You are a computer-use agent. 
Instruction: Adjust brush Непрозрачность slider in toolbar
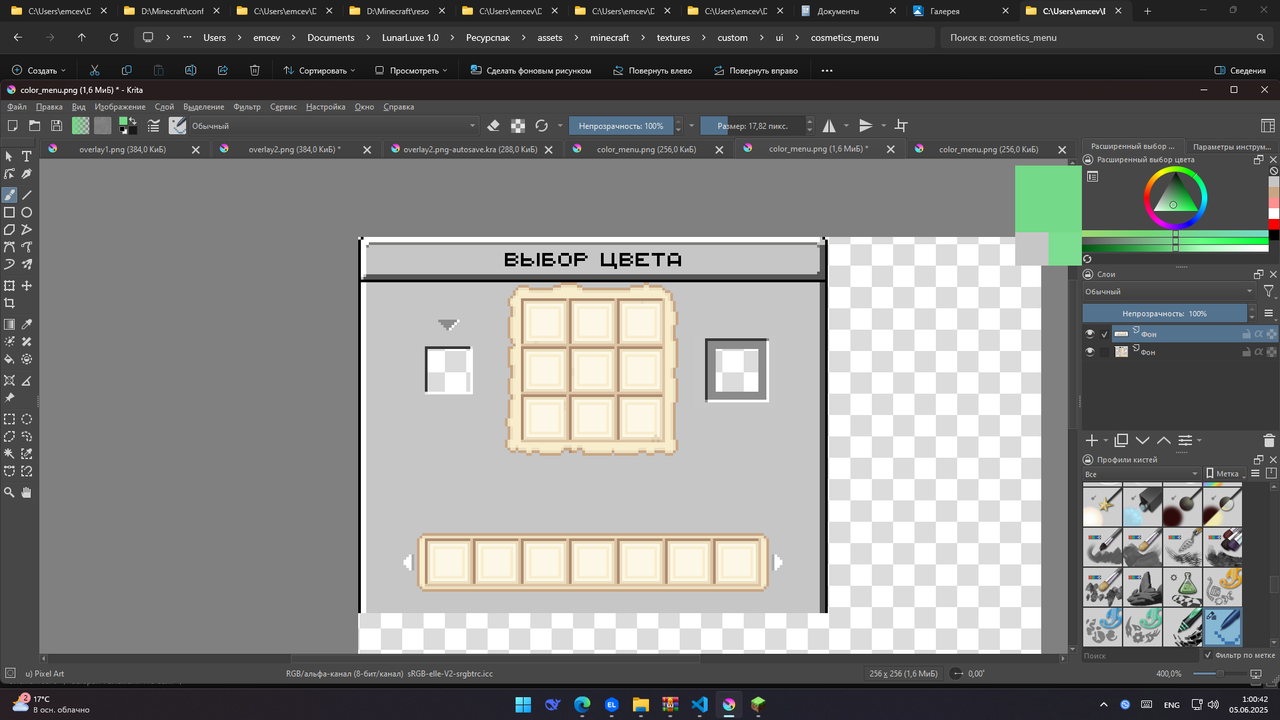[621, 126]
